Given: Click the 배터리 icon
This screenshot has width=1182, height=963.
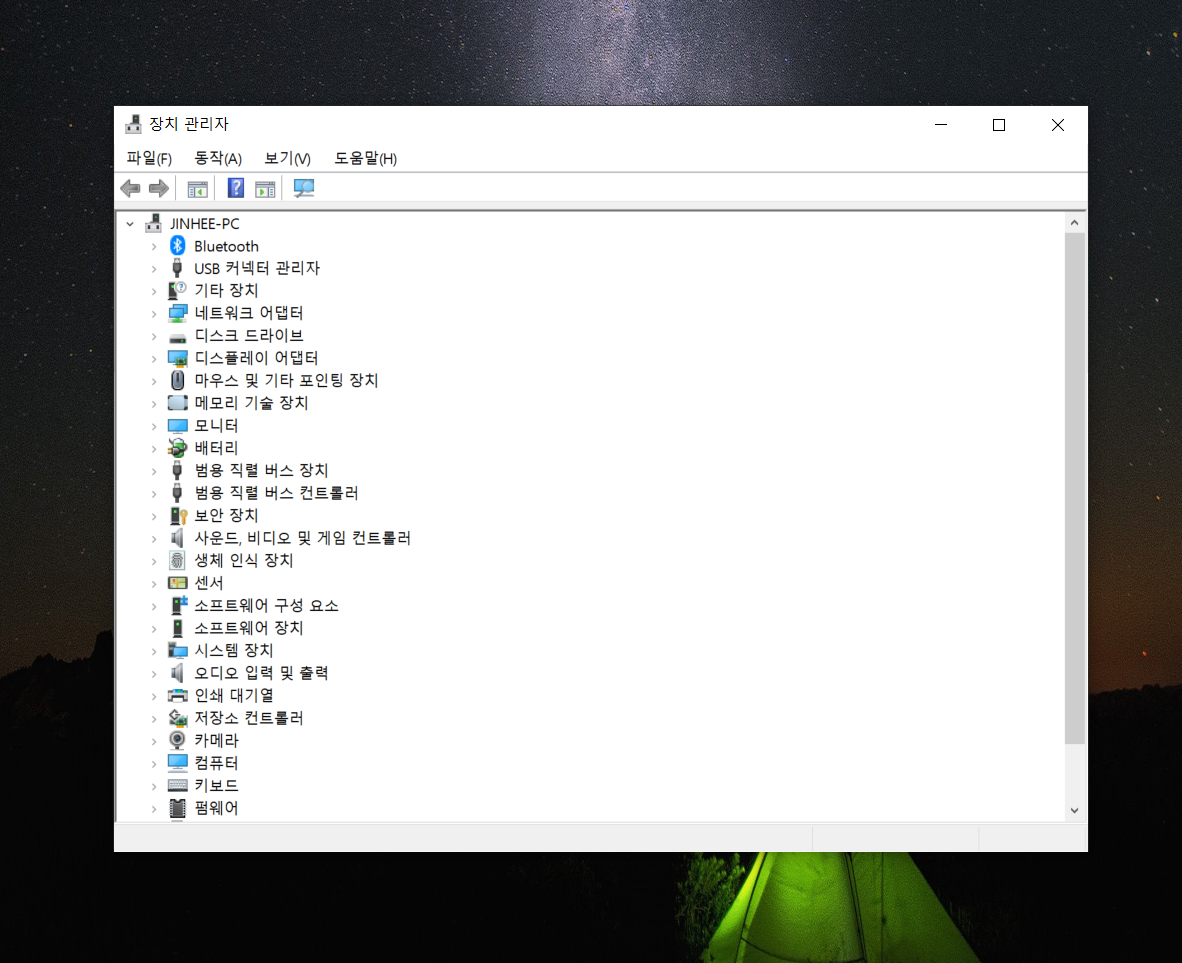Looking at the screenshot, I should point(177,448).
